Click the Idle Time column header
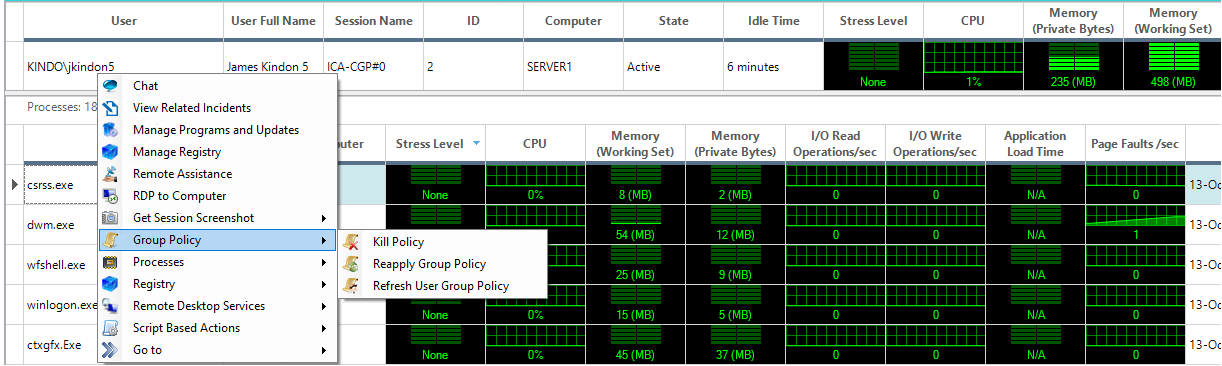The width and height of the screenshot is (1222, 366). point(774,20)
